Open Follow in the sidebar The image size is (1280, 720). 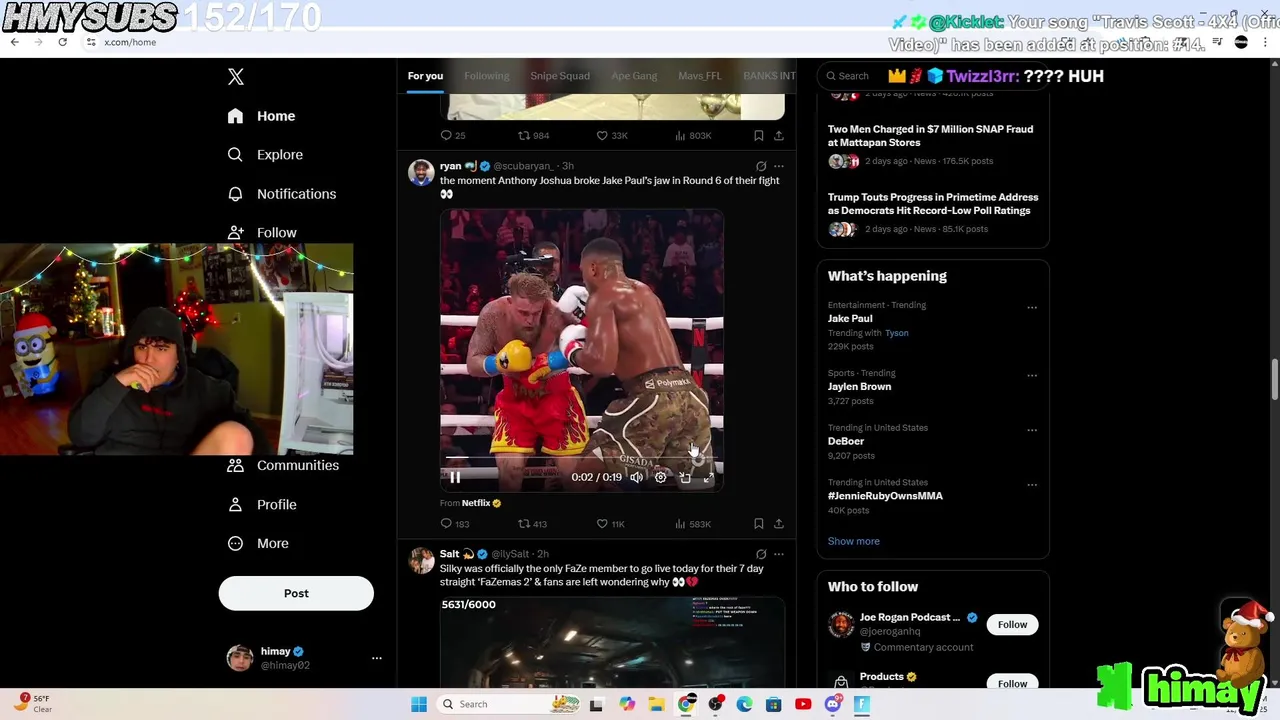(262, 233)
